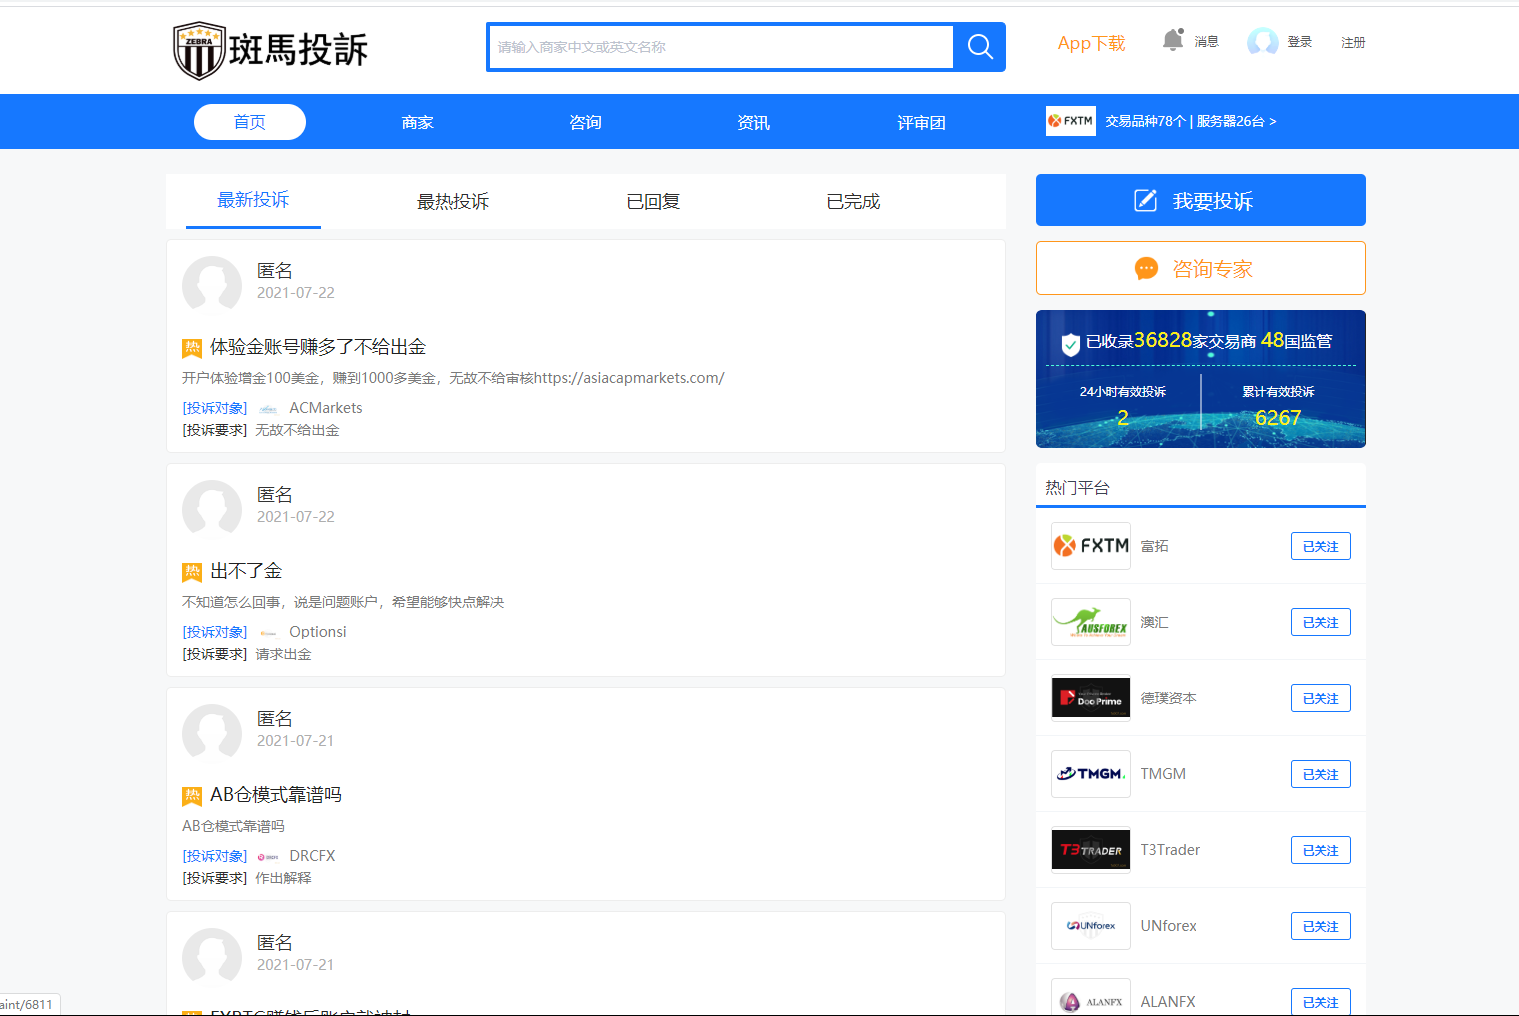The width and height of the screenshot is (1519, 1016).
Task: Focus the merchant name search field
Action: click(x=720, y=47)
